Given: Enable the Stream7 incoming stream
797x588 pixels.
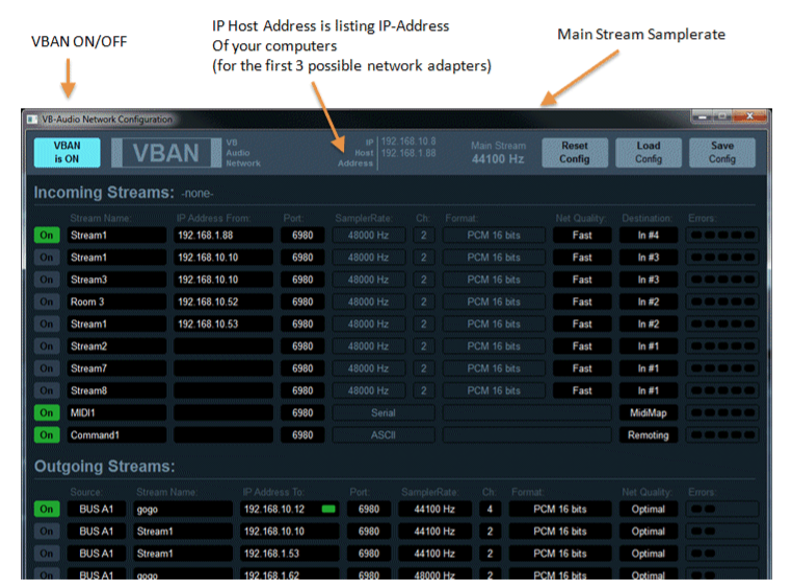Looking at the screenshot, I should (46, 368).
